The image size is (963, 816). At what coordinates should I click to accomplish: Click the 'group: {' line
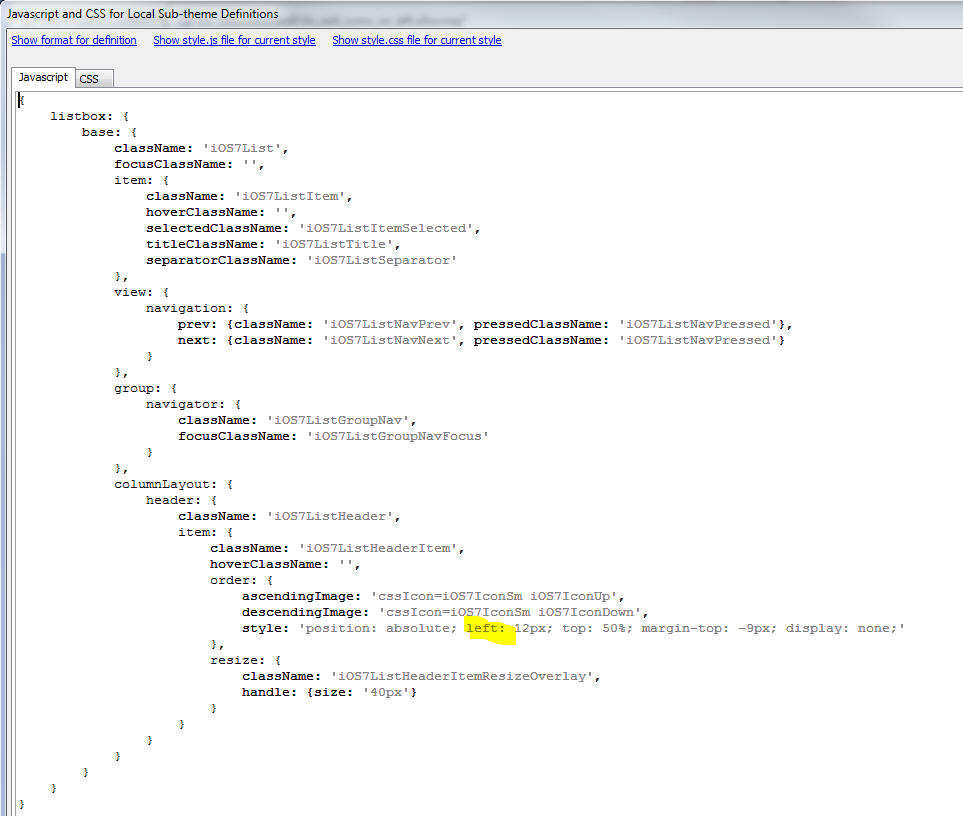coord(146,388)
